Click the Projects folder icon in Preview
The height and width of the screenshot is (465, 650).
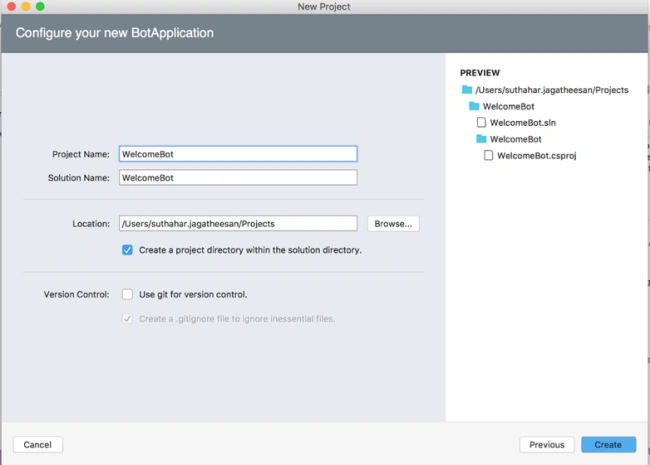[x=467, y=90]
